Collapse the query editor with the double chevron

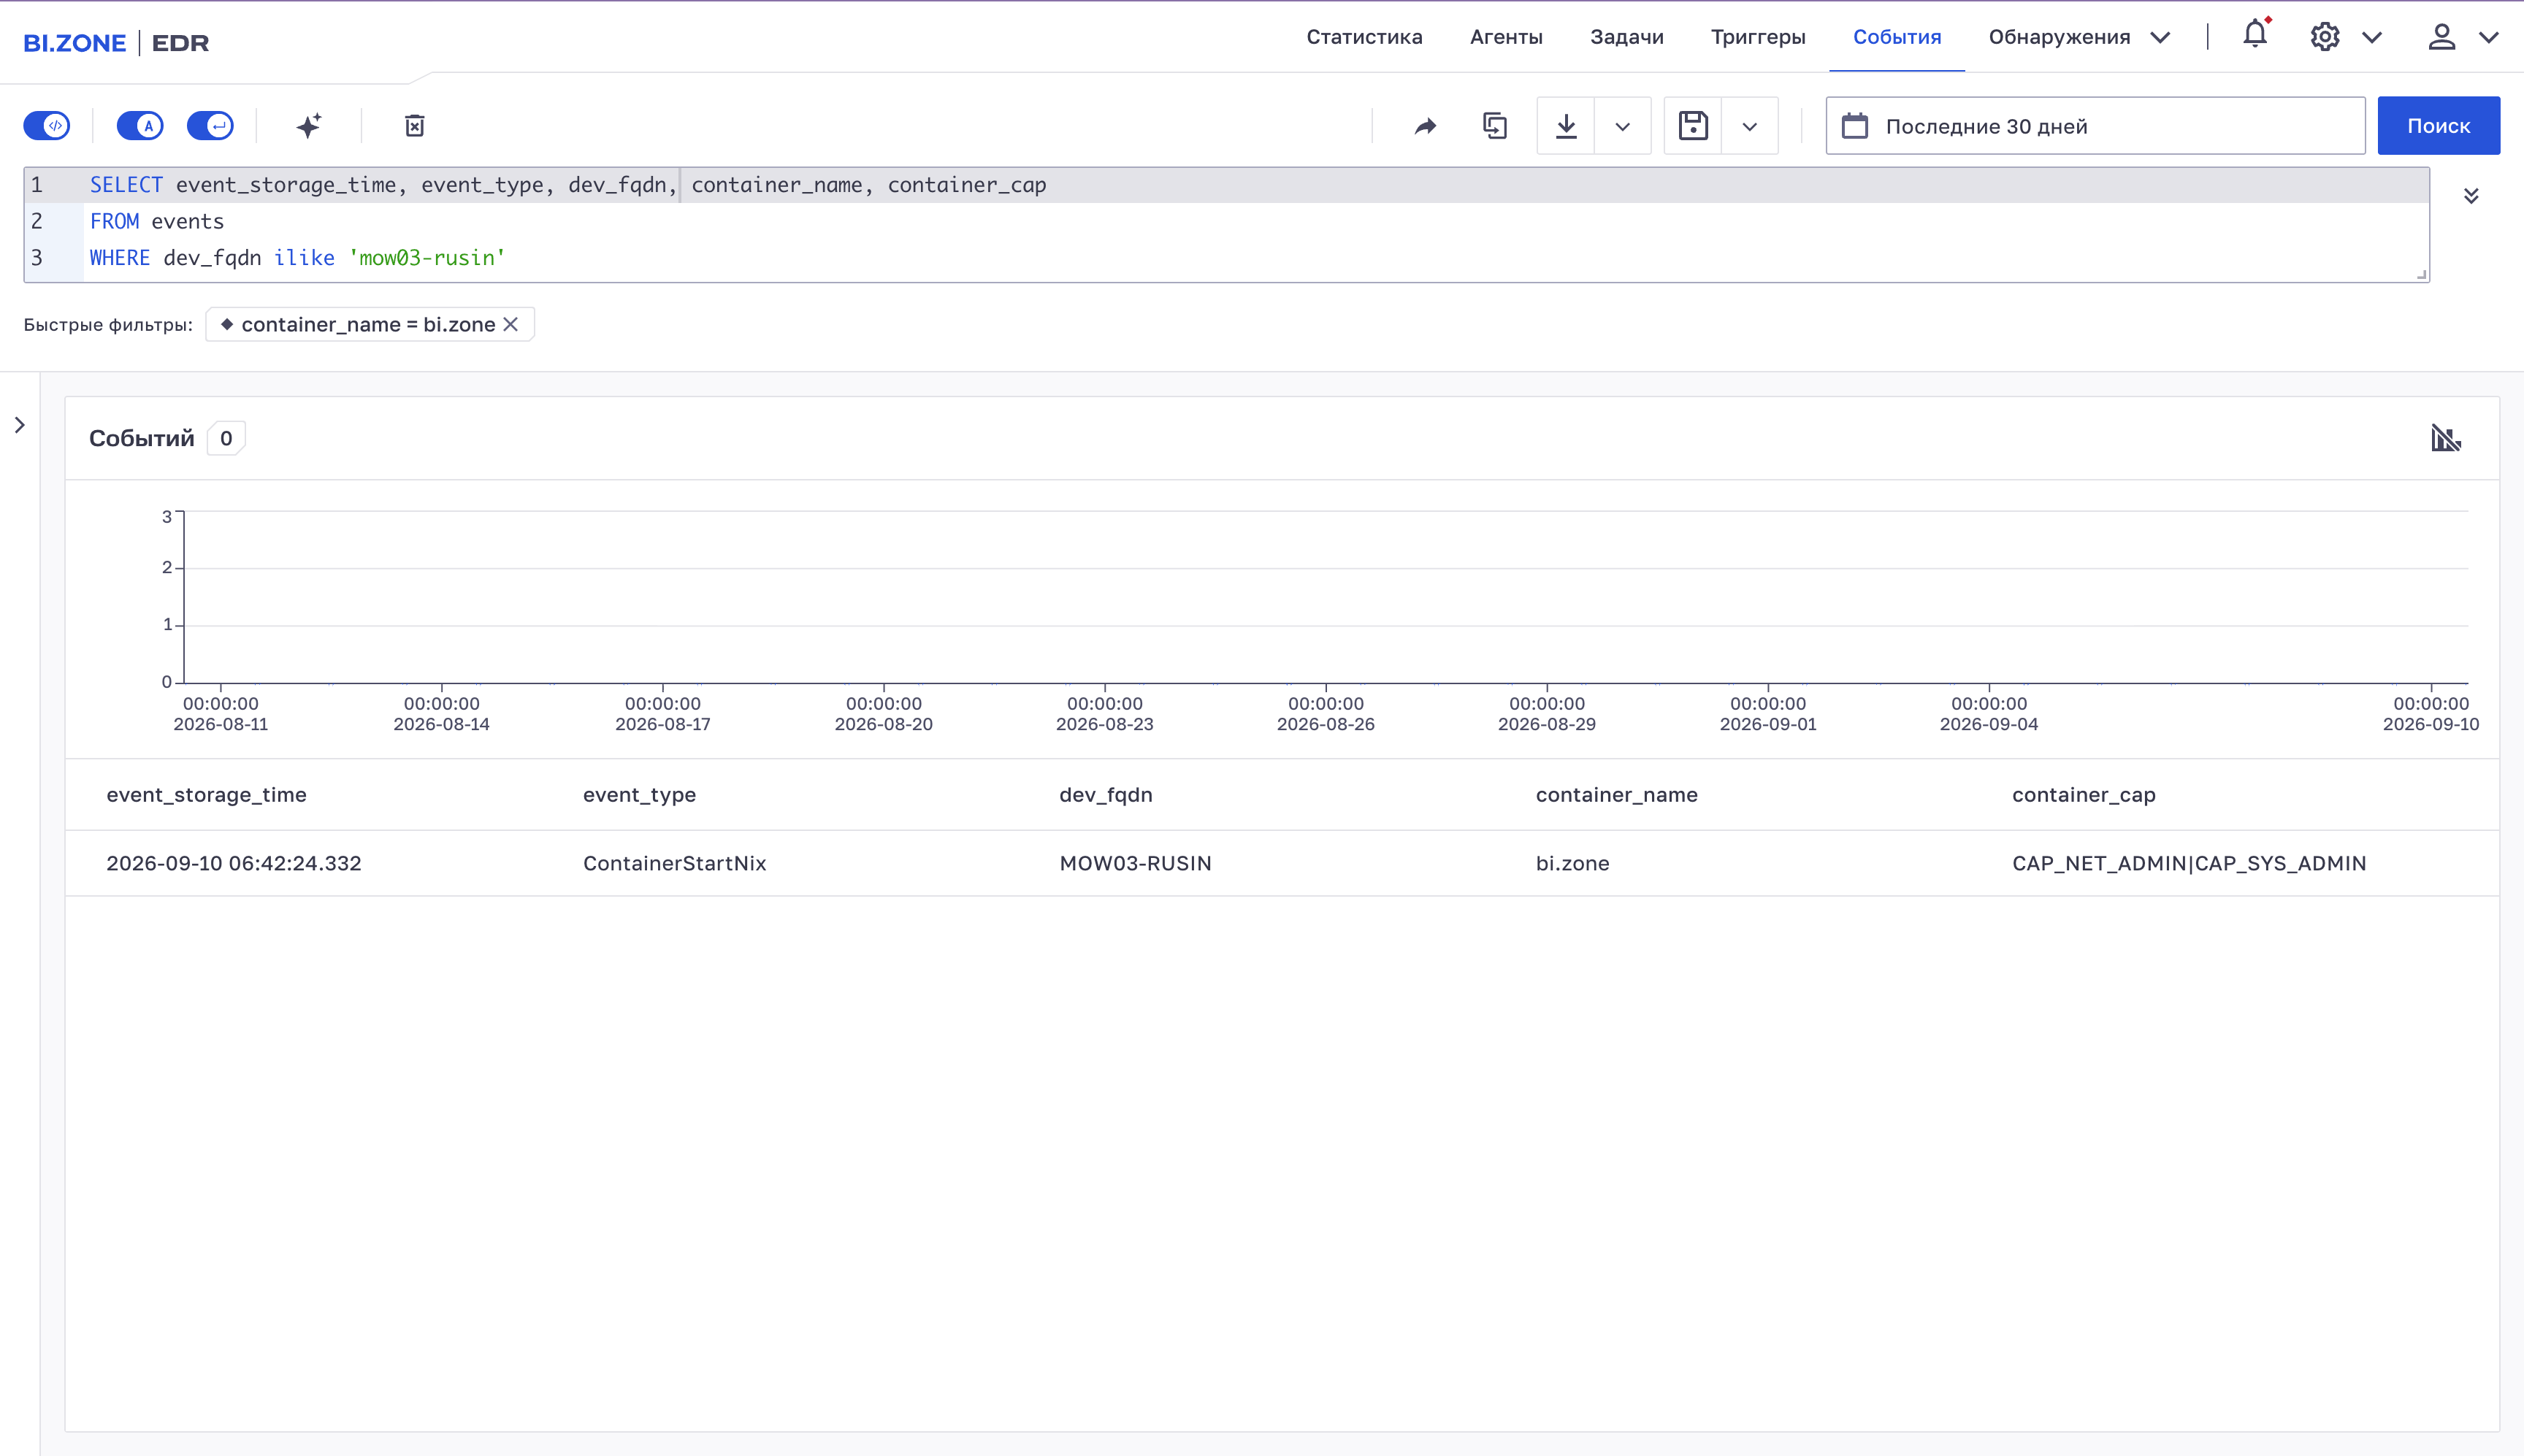pos(2471,195)
